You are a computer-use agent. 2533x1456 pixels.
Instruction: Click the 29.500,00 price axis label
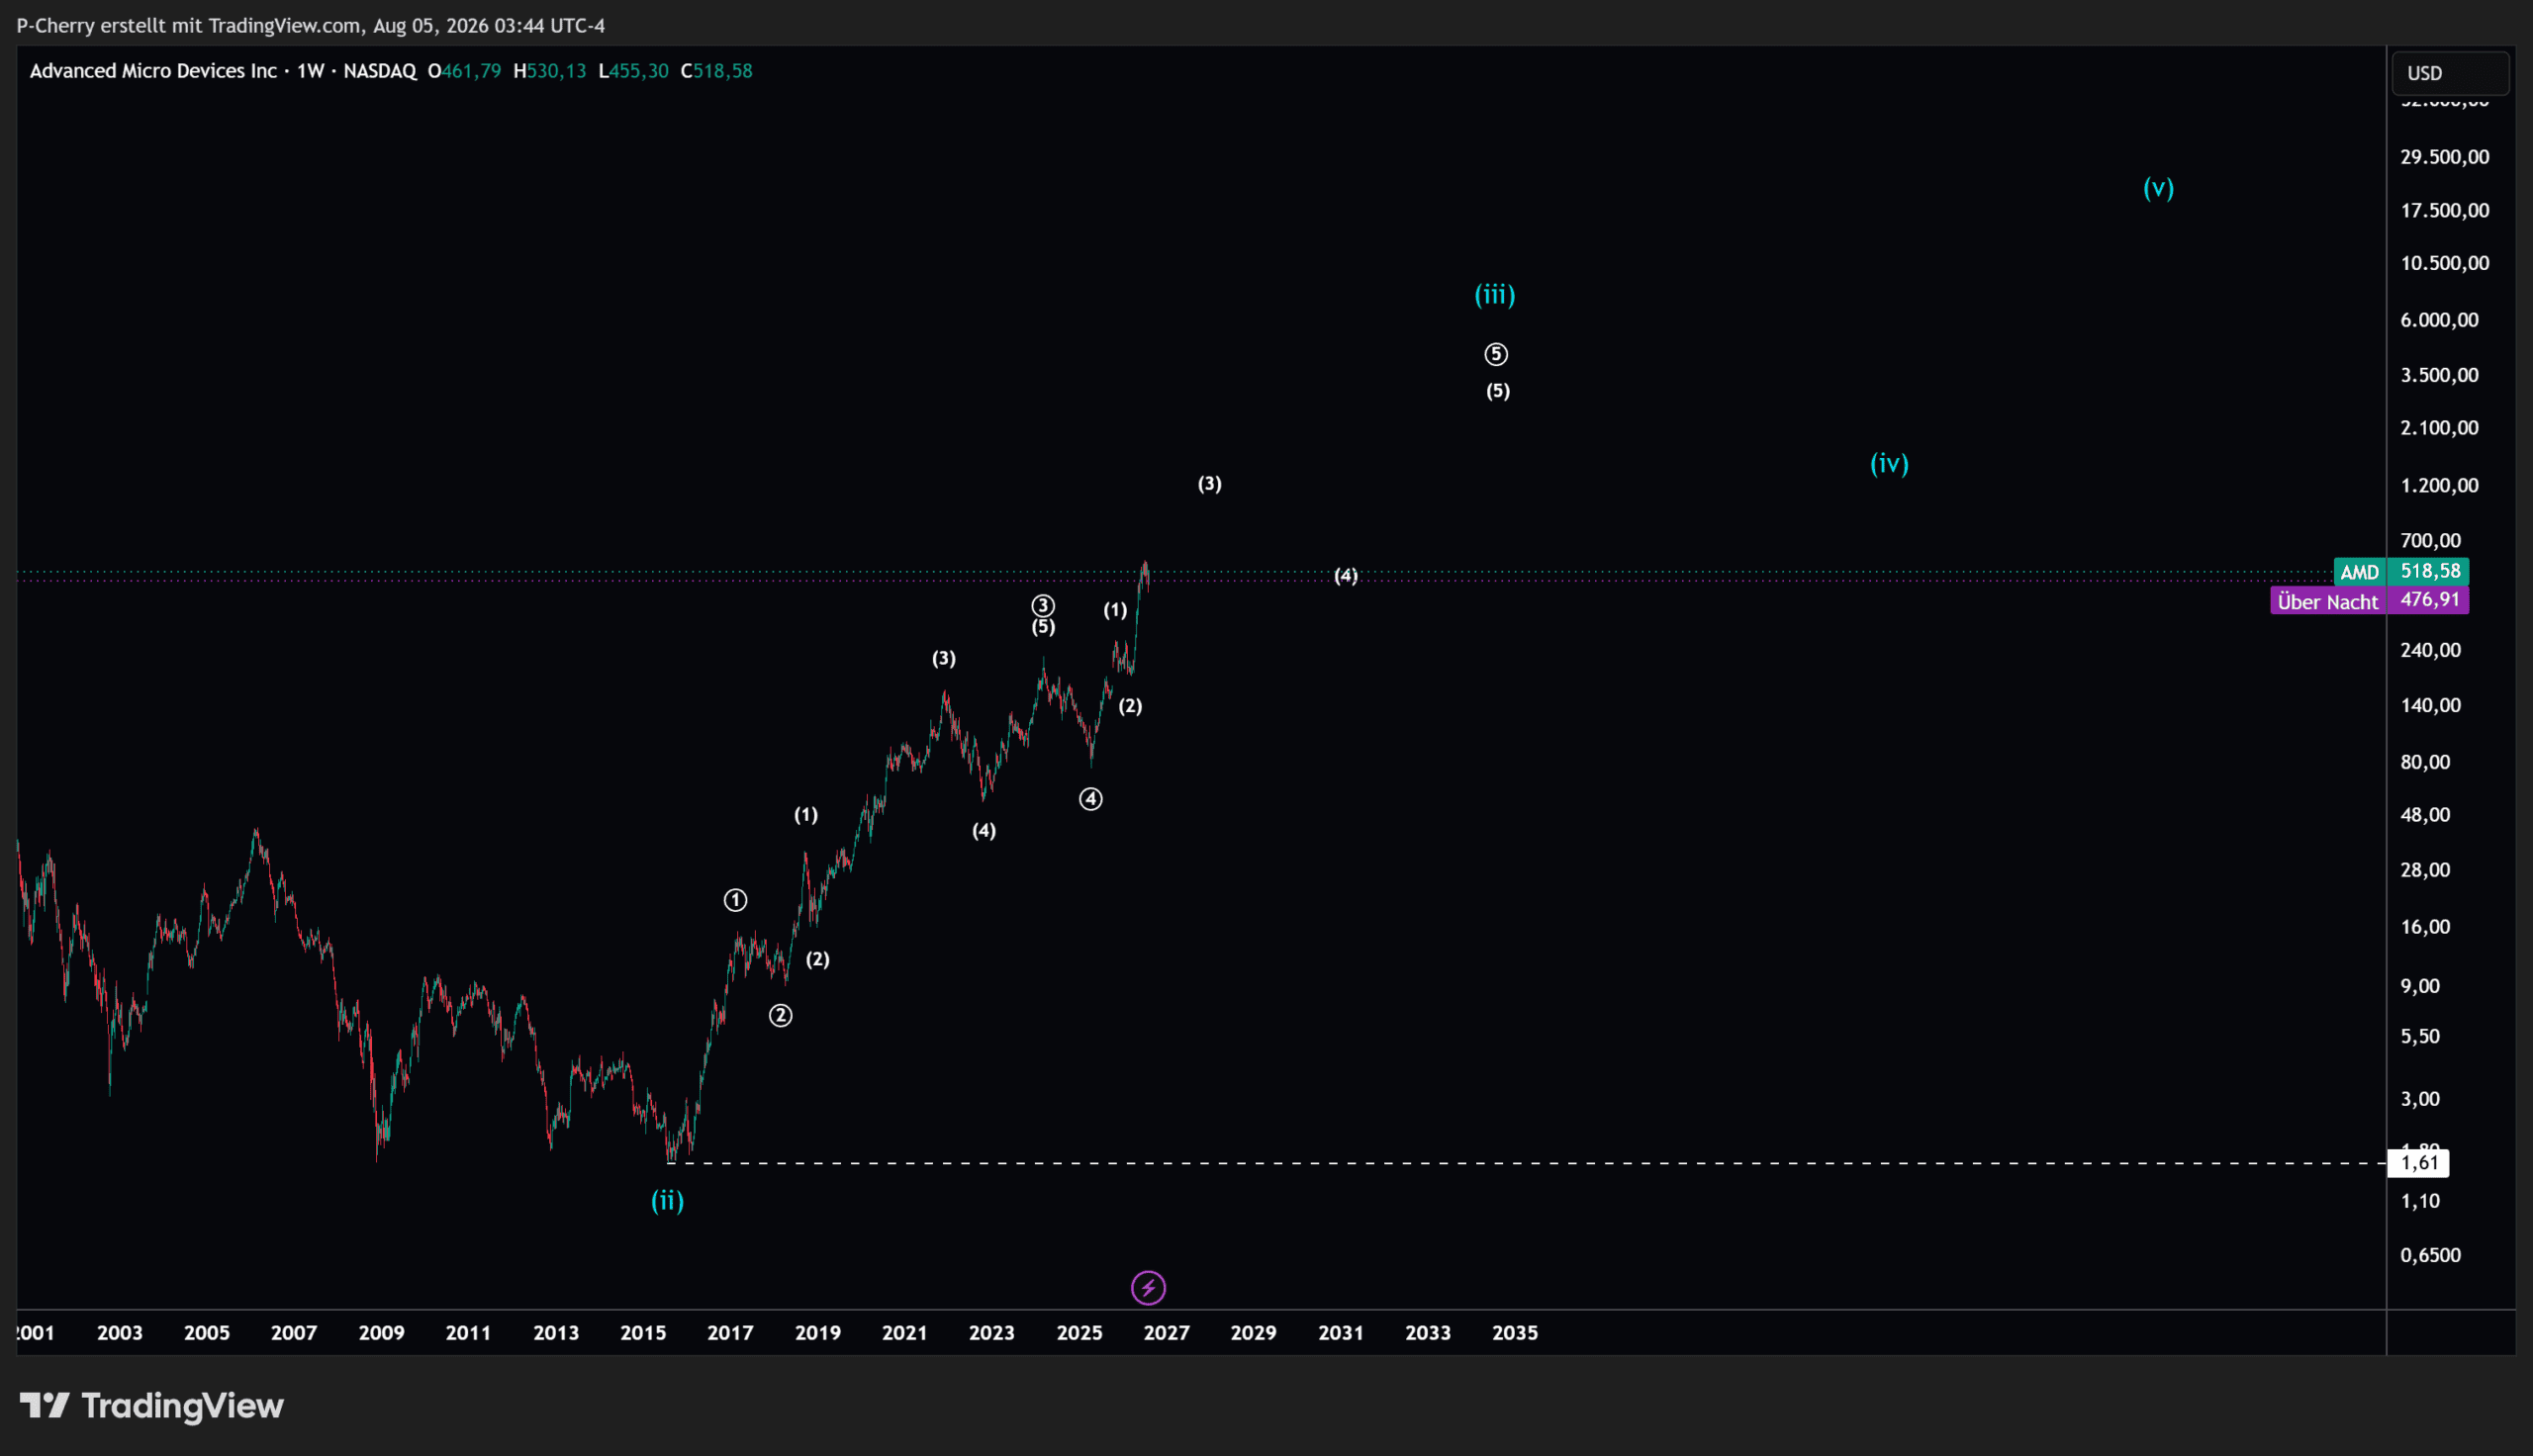point(2445,157)
